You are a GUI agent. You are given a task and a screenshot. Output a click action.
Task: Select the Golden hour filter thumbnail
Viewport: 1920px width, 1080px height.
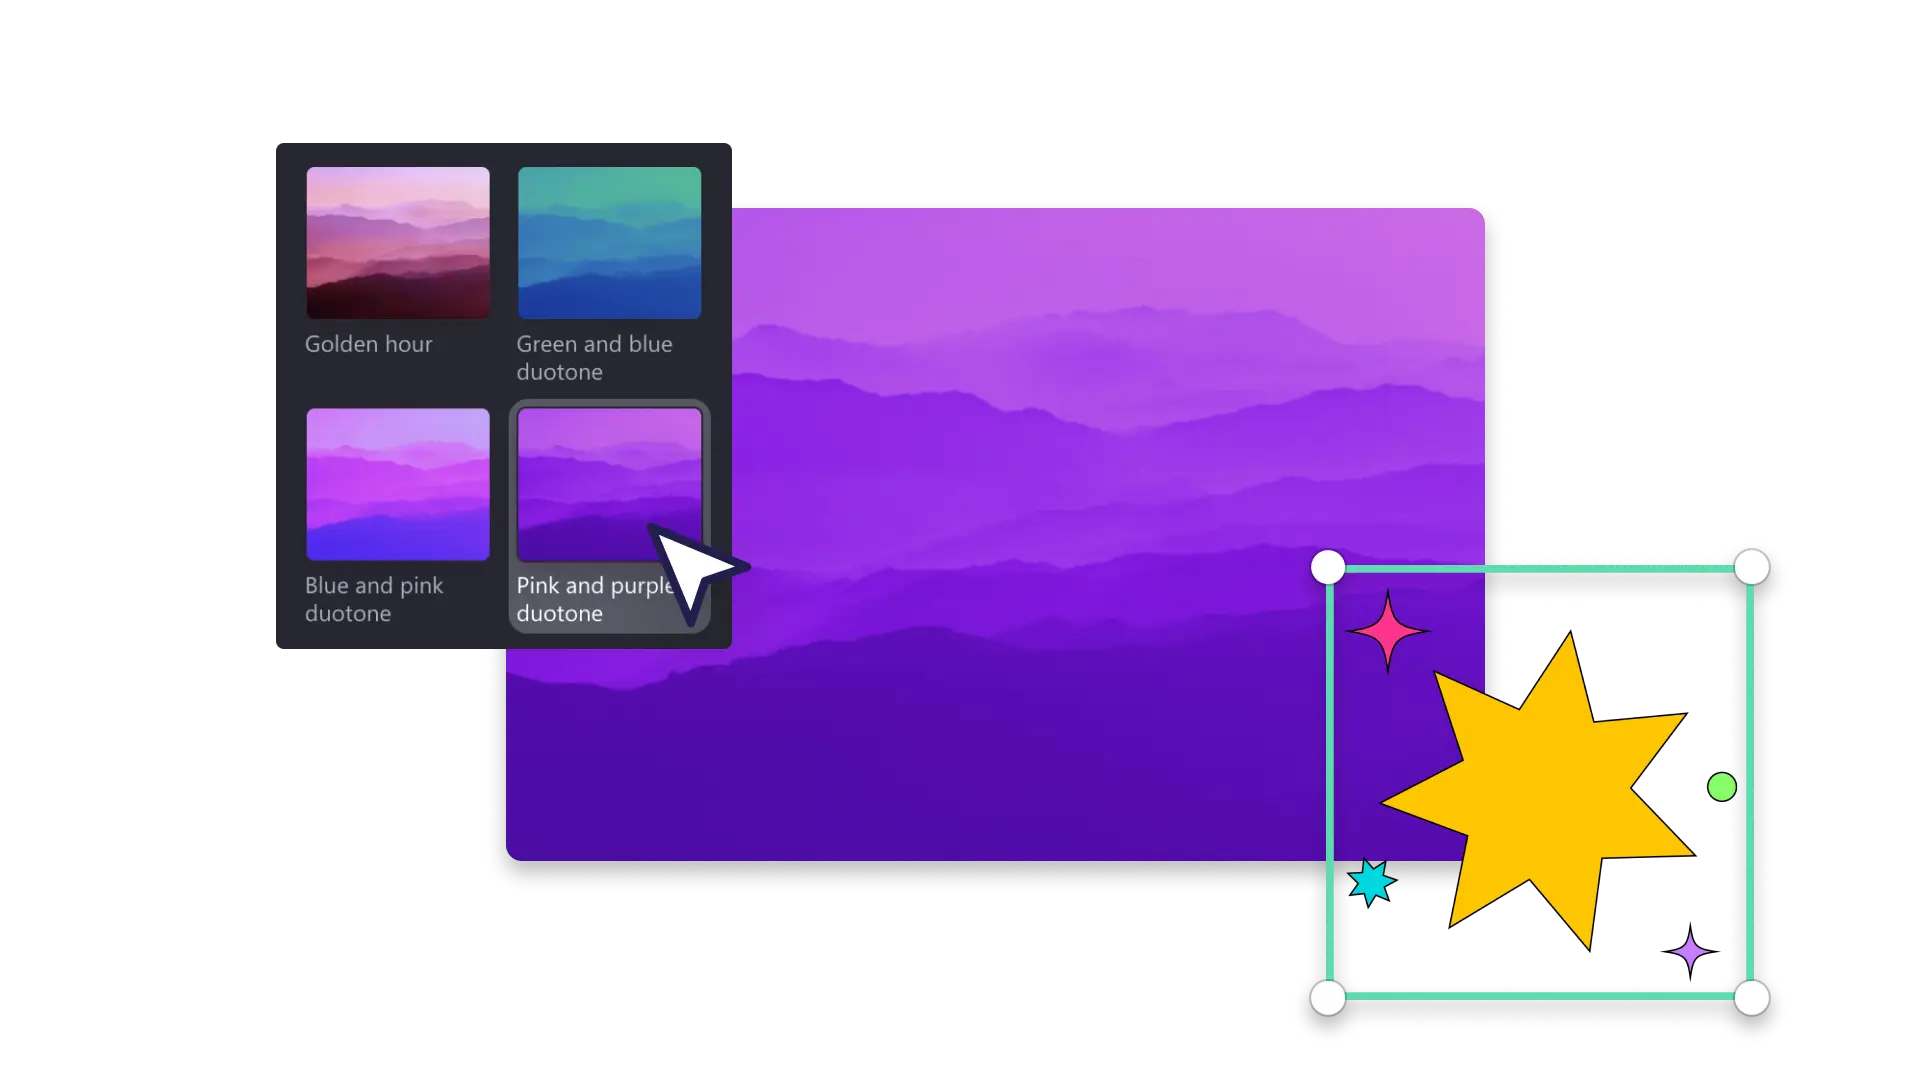(398, 243)
